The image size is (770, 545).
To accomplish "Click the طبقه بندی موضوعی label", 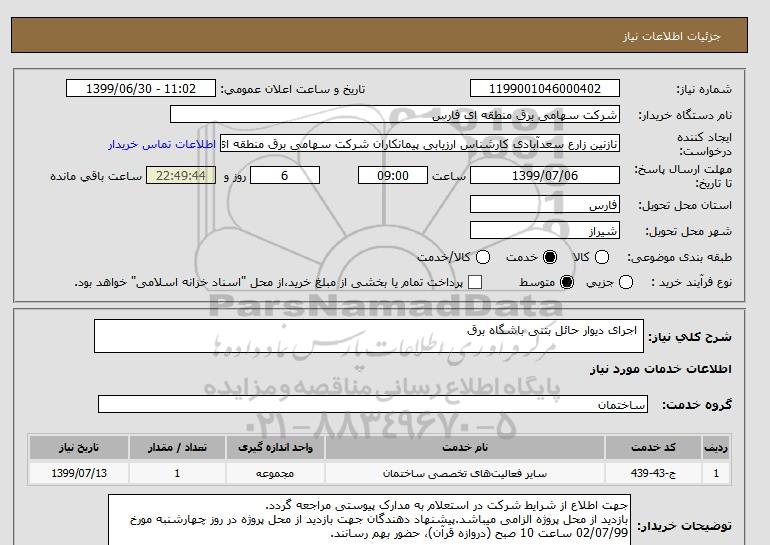I will pyautogui.click(x=679, y=257).
